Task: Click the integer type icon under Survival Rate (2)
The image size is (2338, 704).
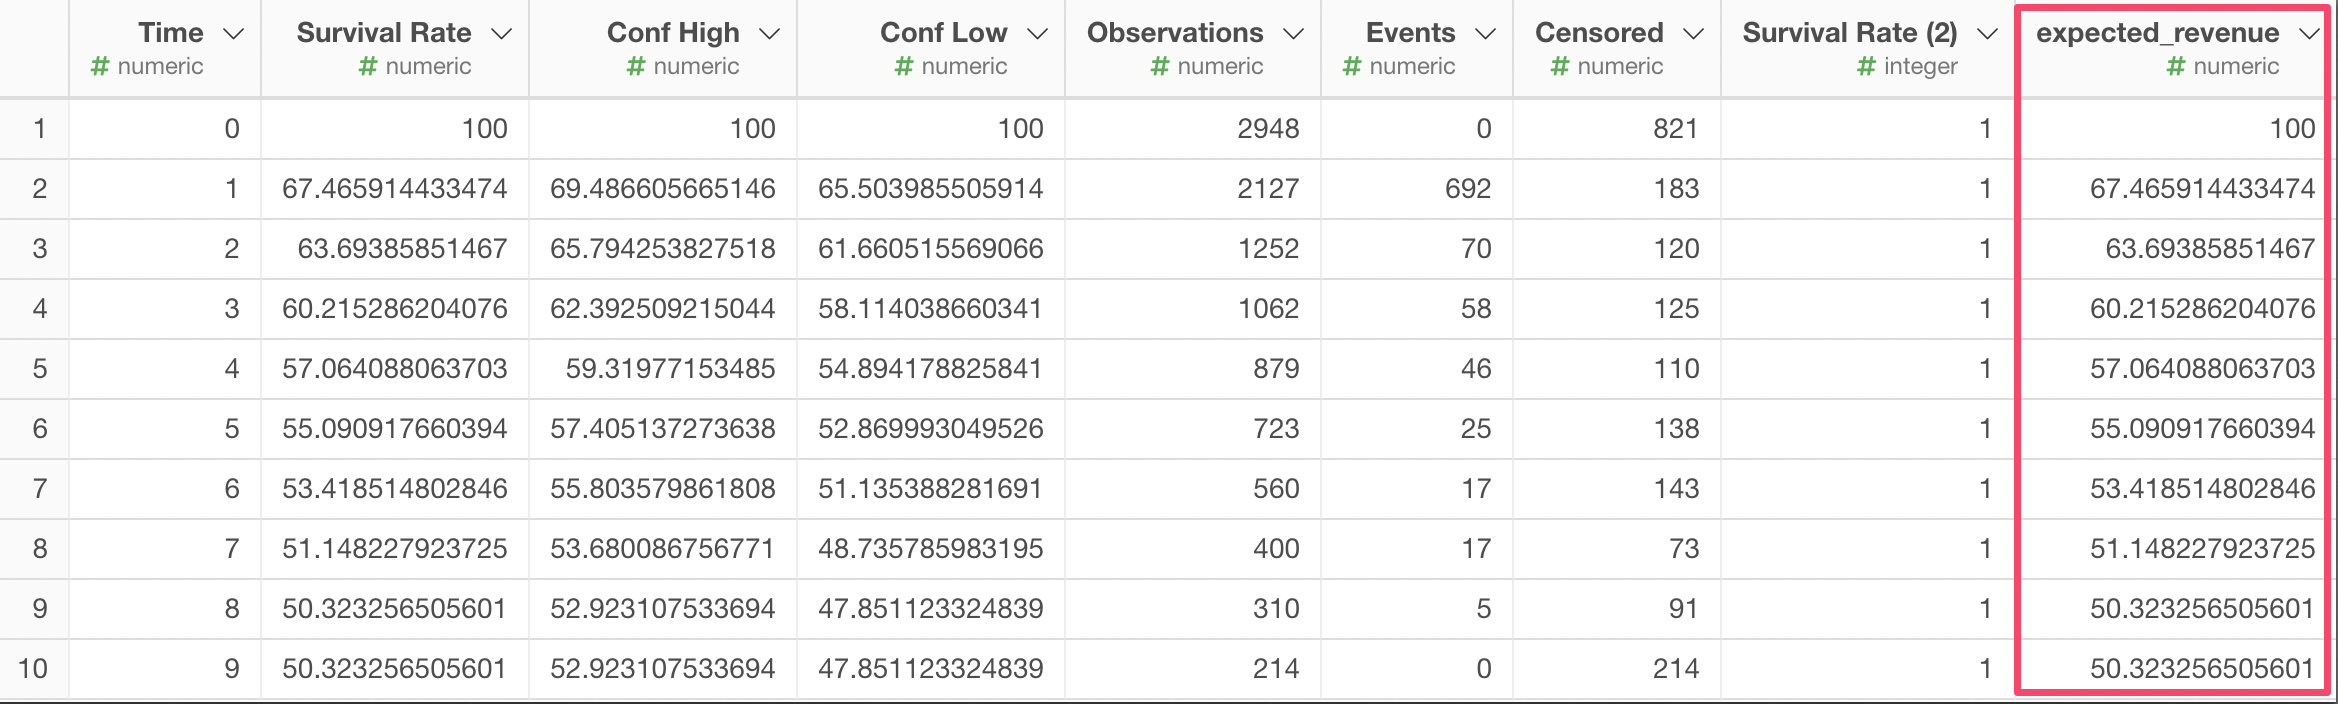Action: pos(1866,67)
